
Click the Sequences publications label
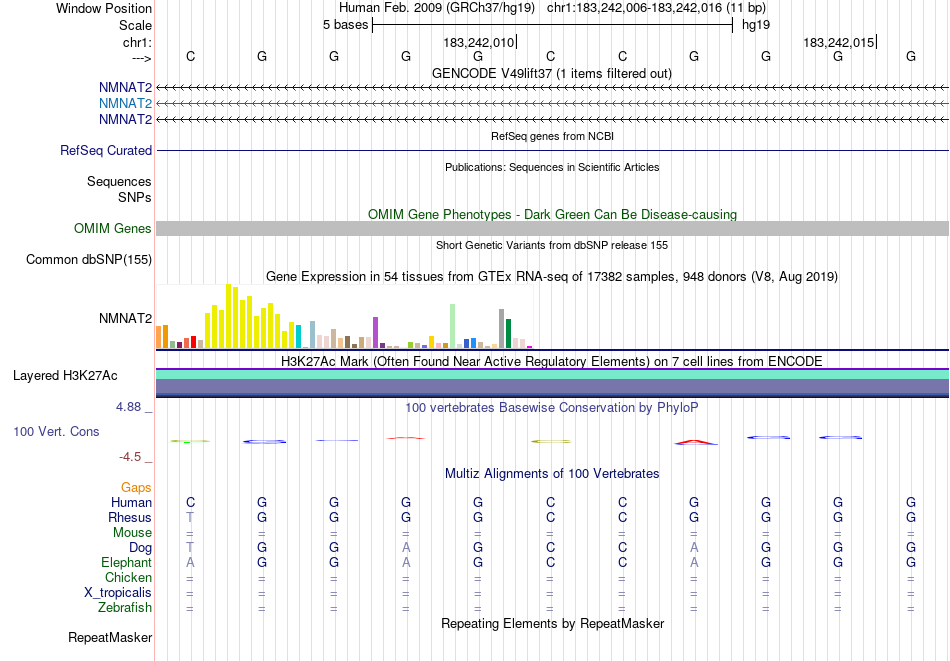click(x=119, y=181)
